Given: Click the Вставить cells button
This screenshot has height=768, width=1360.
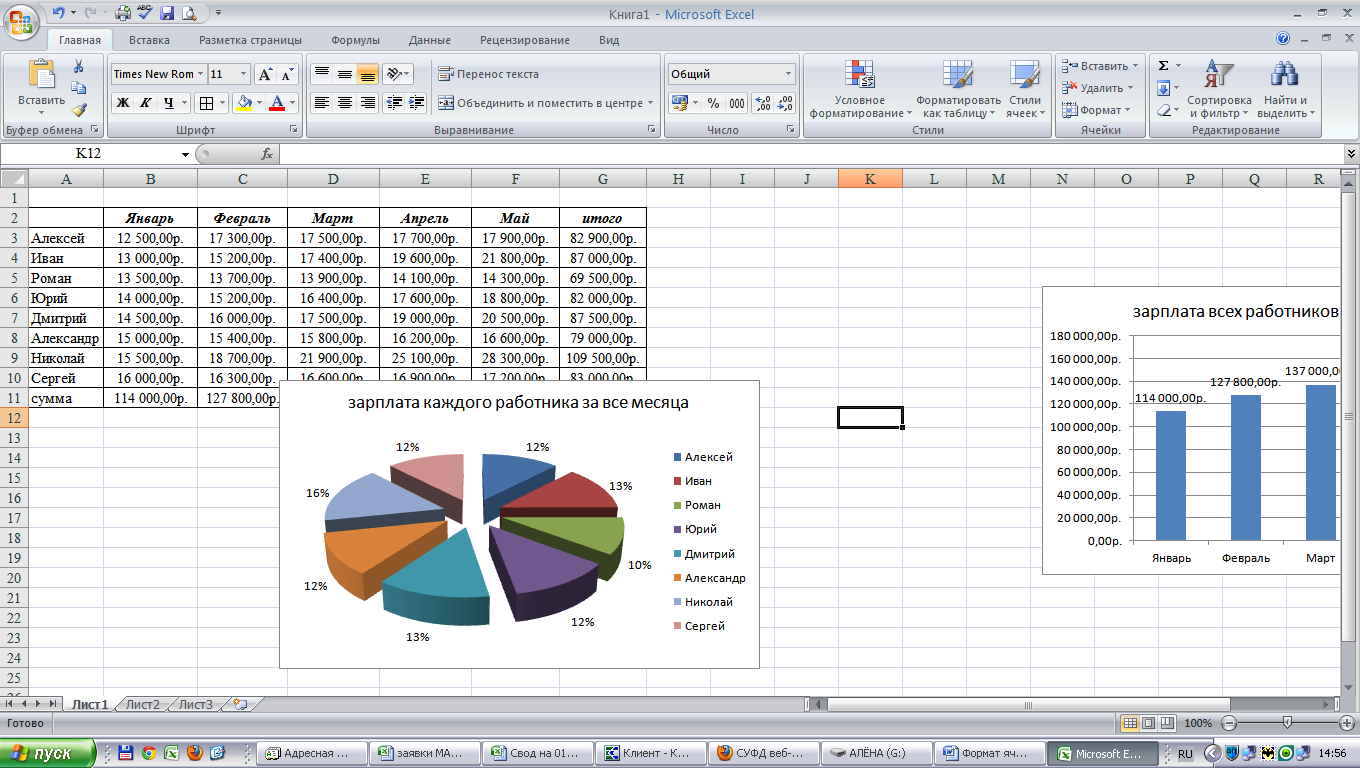Looking at the screenshot, I should [x=1098, y=66].
